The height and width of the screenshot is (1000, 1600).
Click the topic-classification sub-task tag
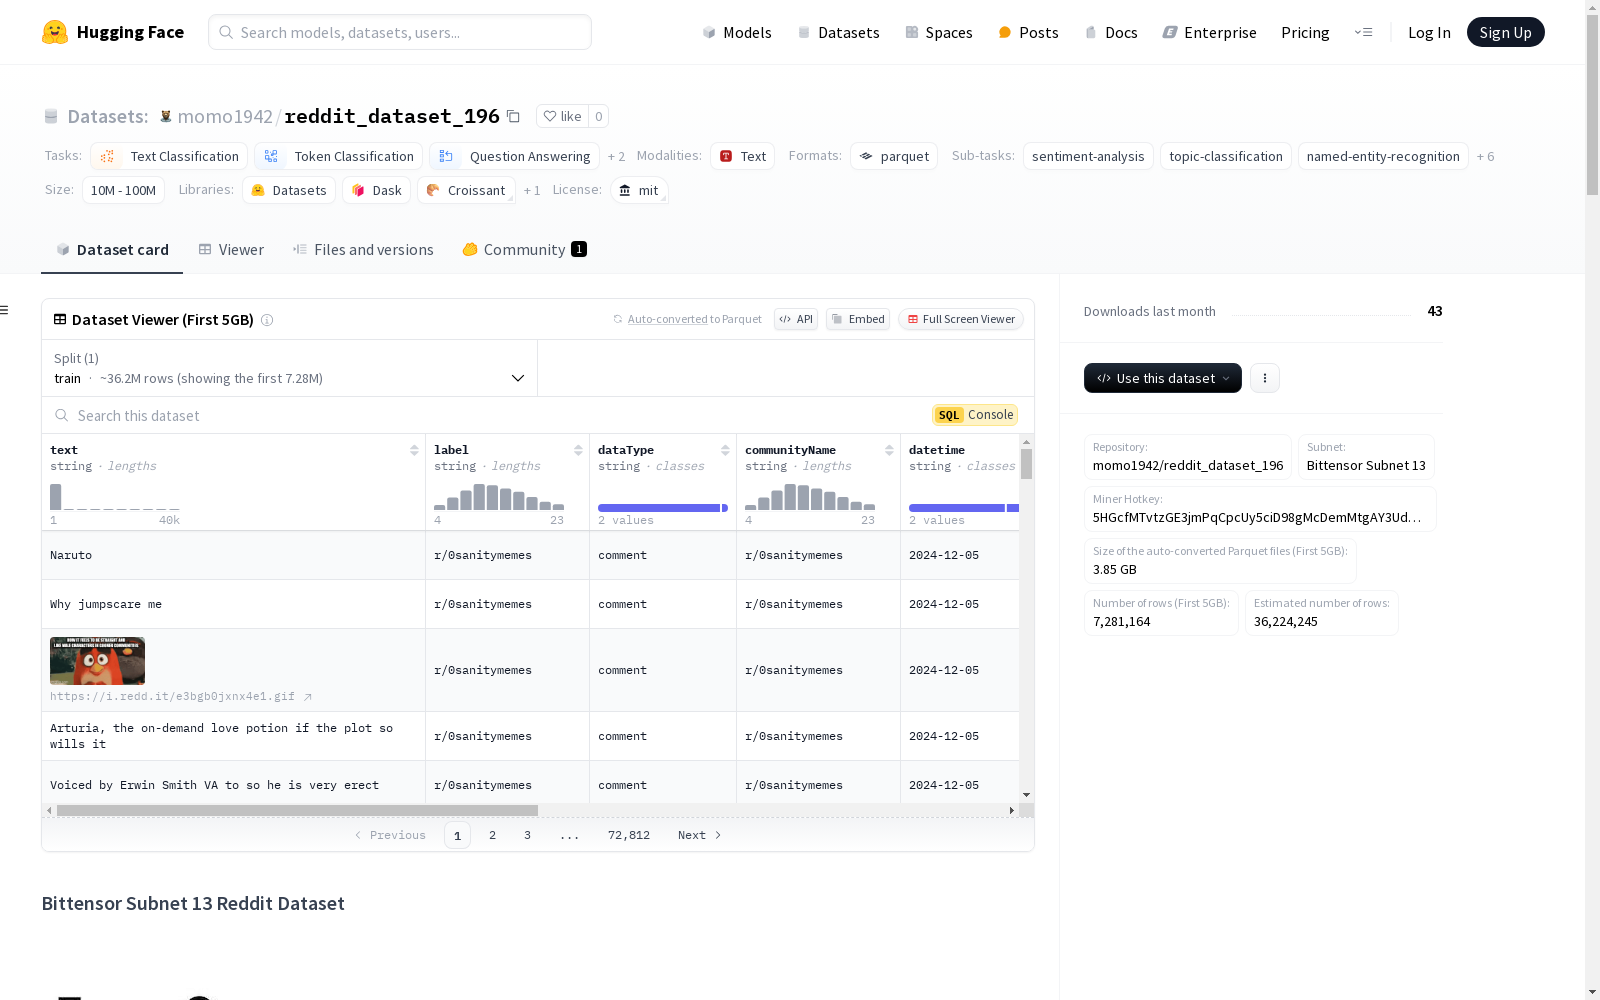click(x=1226, y=156)
